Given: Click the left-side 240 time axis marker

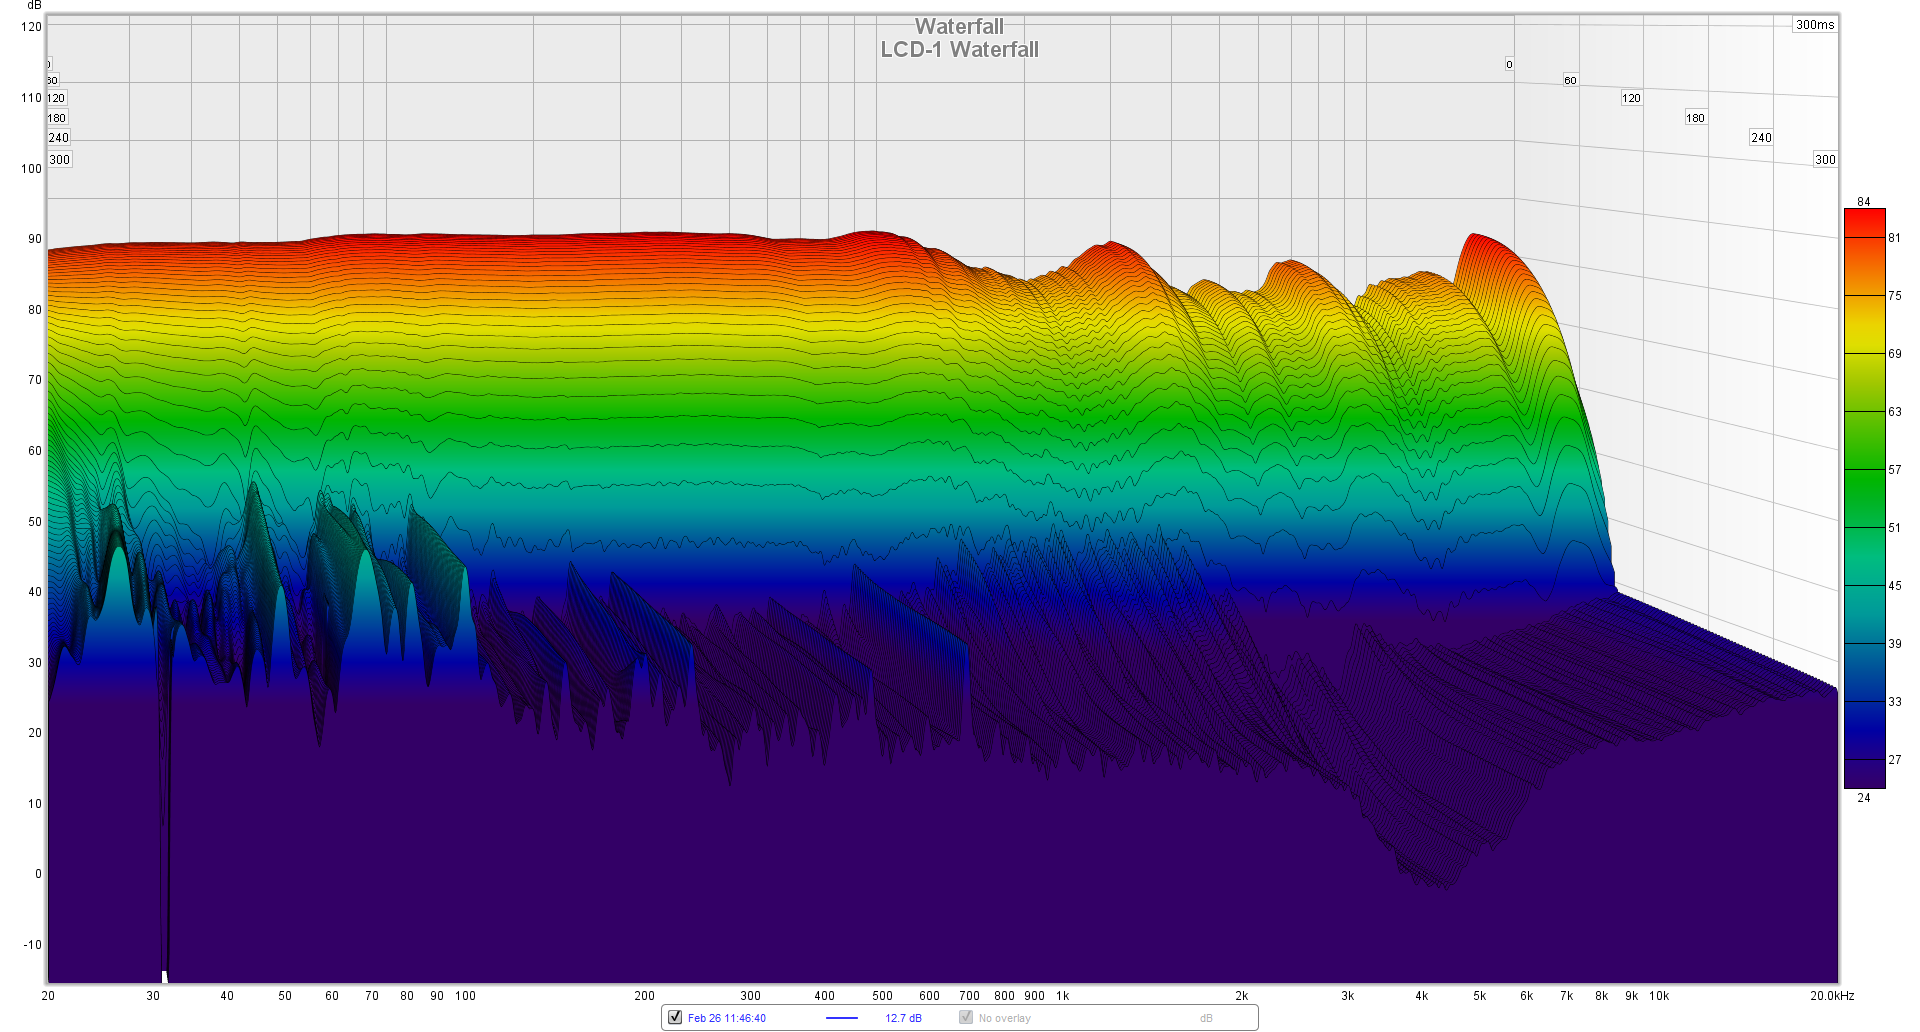Looking at the screenshot, I should point(59,138).
